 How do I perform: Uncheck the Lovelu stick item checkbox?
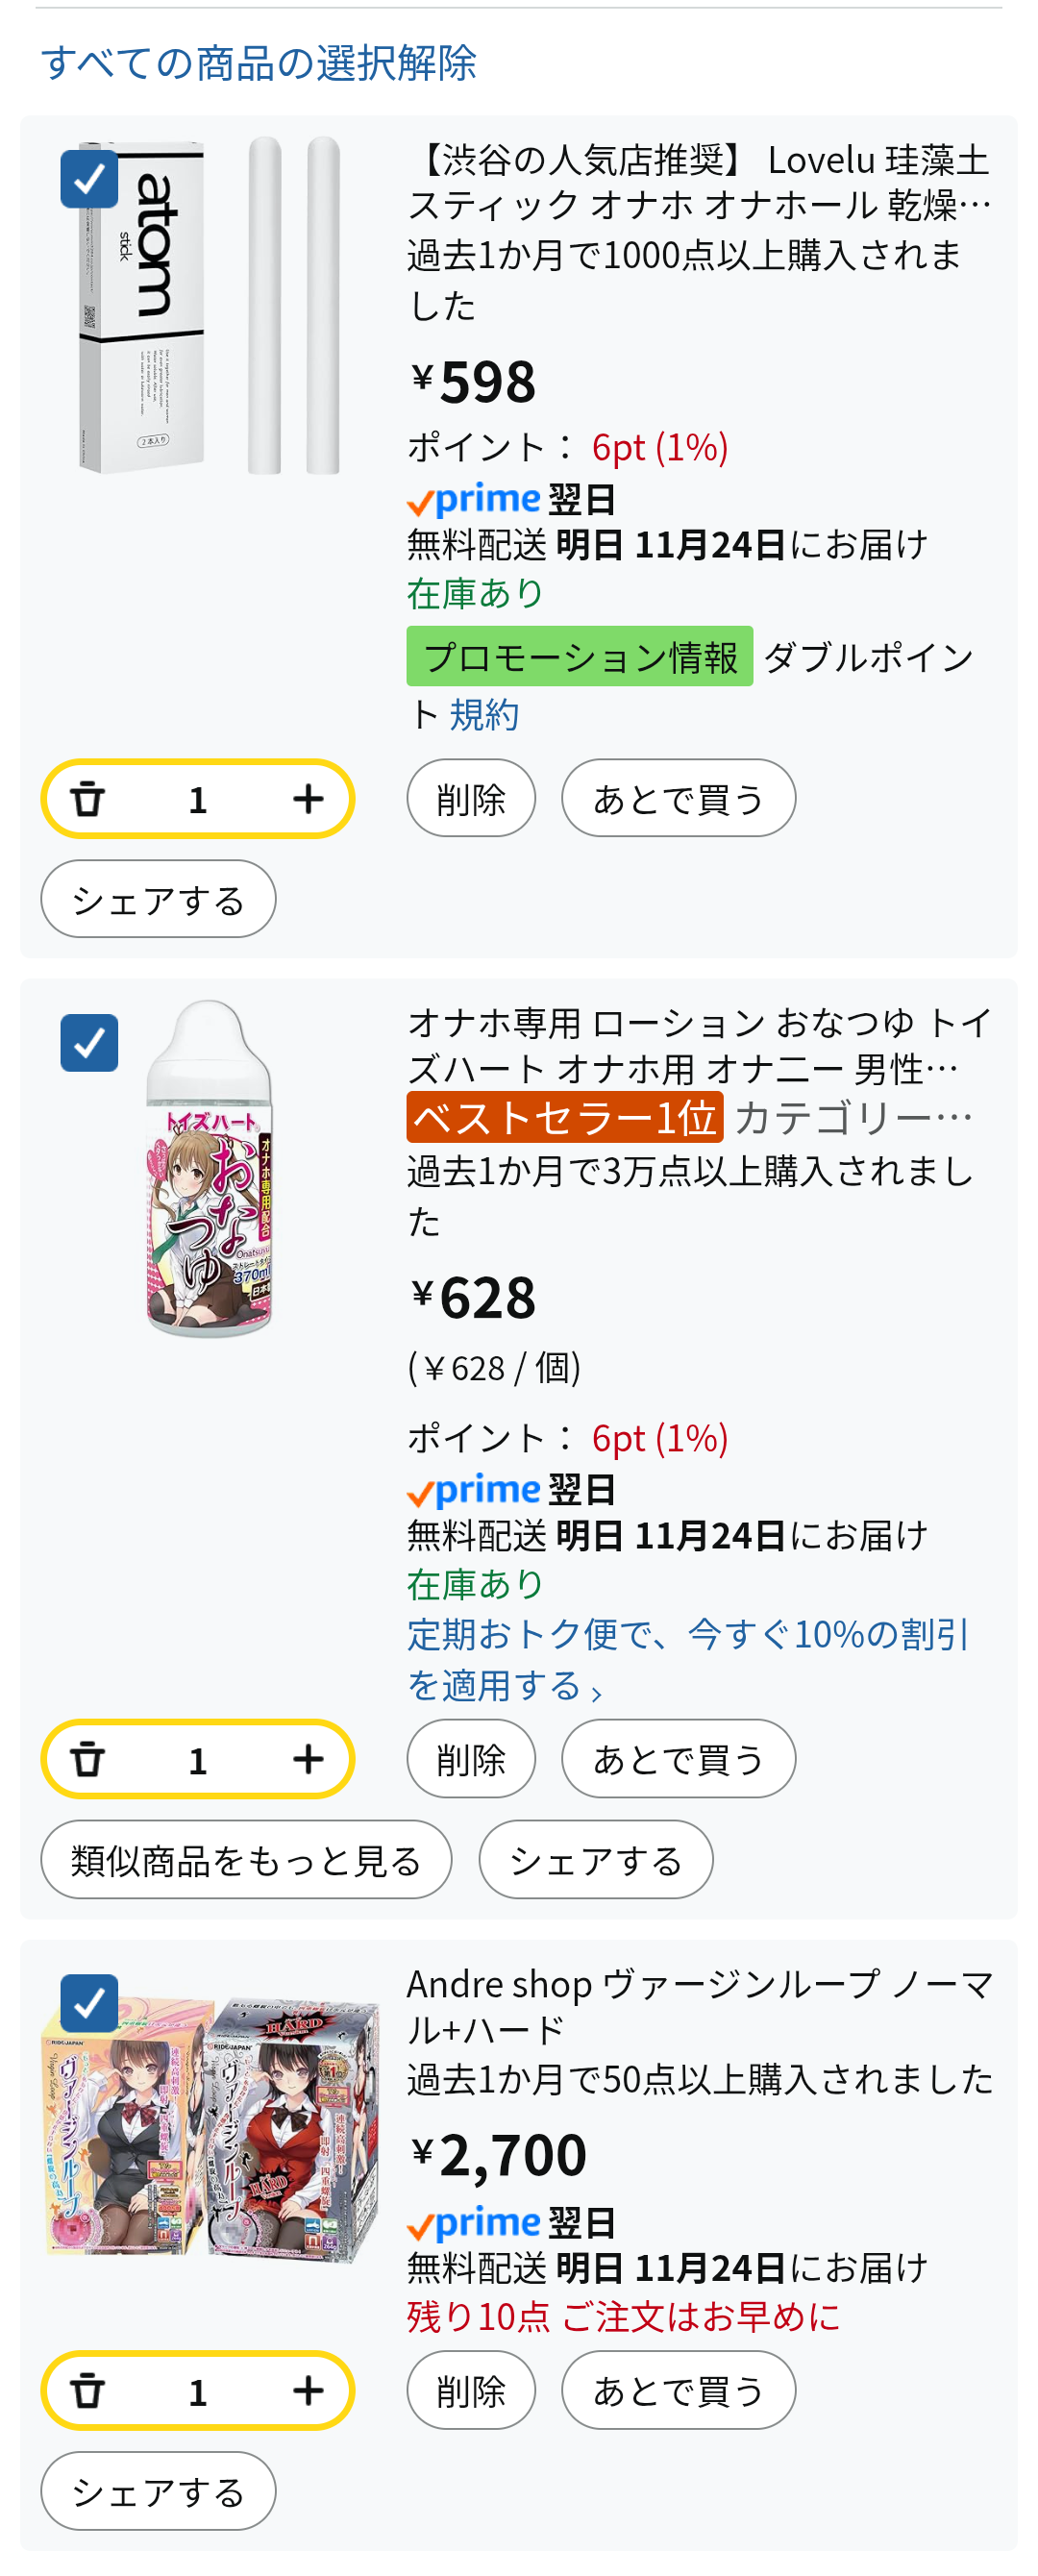89,179
